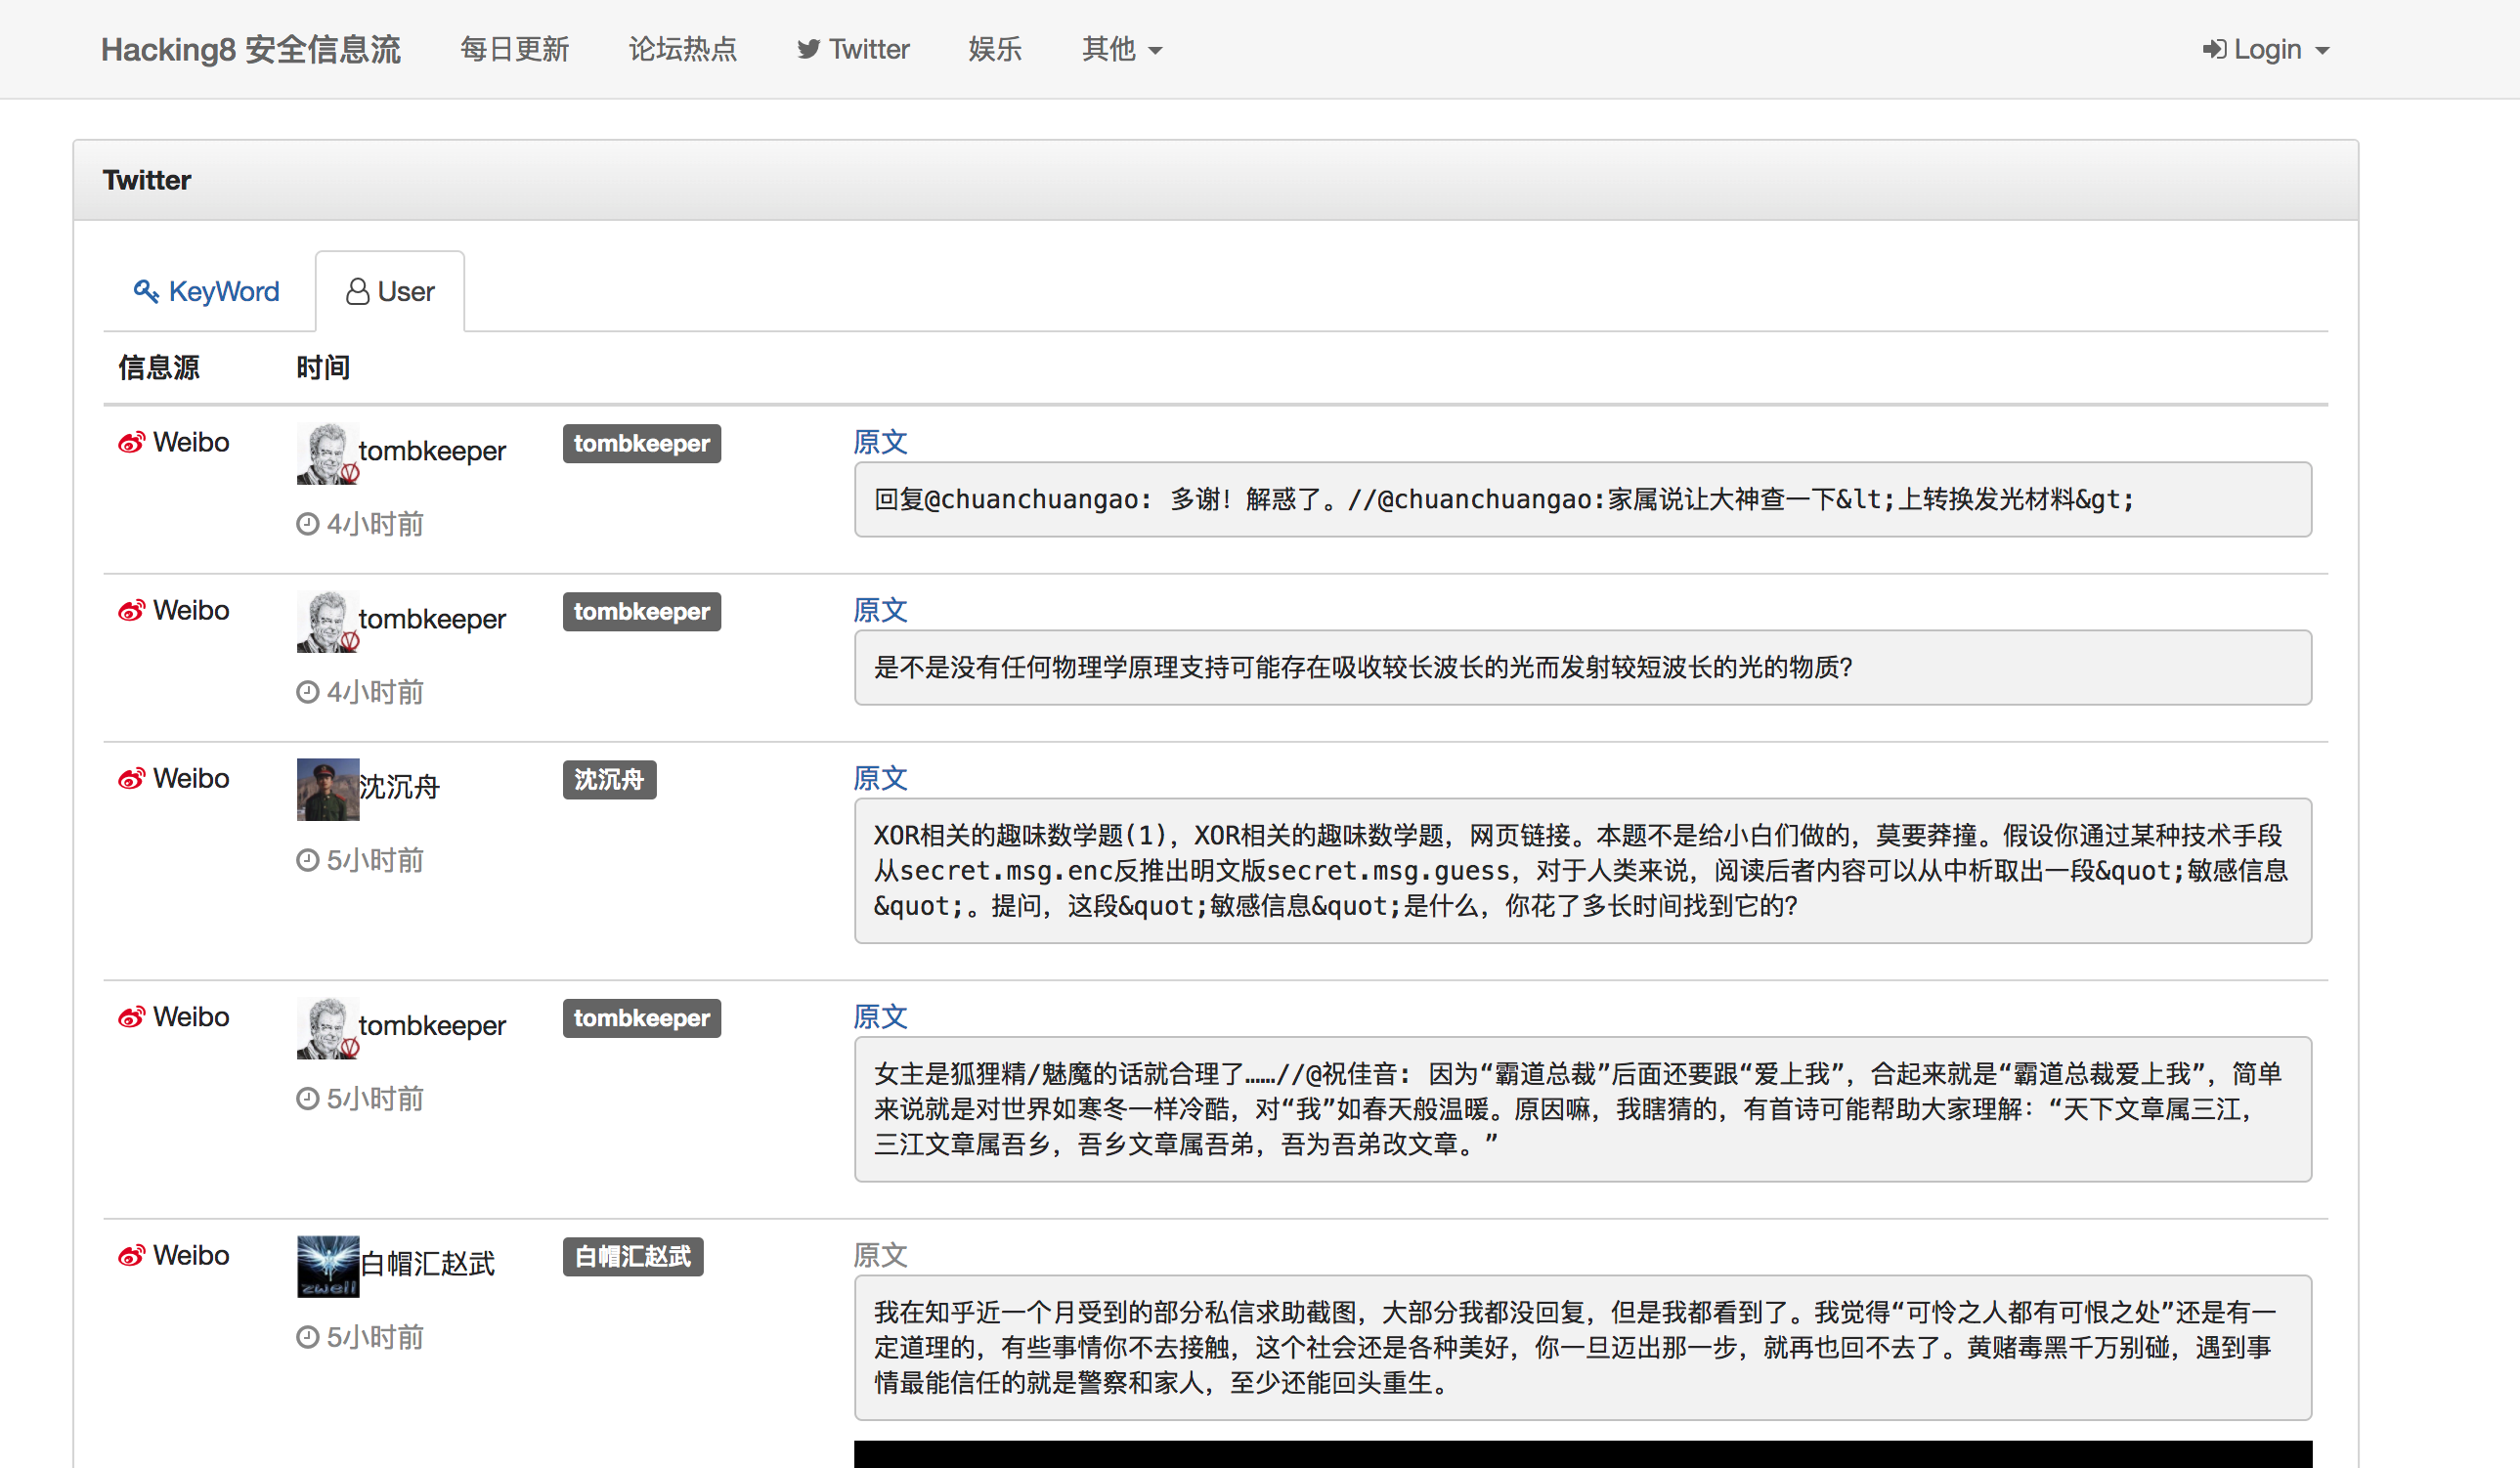Click clock icon in the 狐狸精 post row
The height and width of the screenshot is (1468, 2520).
coord(307,1099)
